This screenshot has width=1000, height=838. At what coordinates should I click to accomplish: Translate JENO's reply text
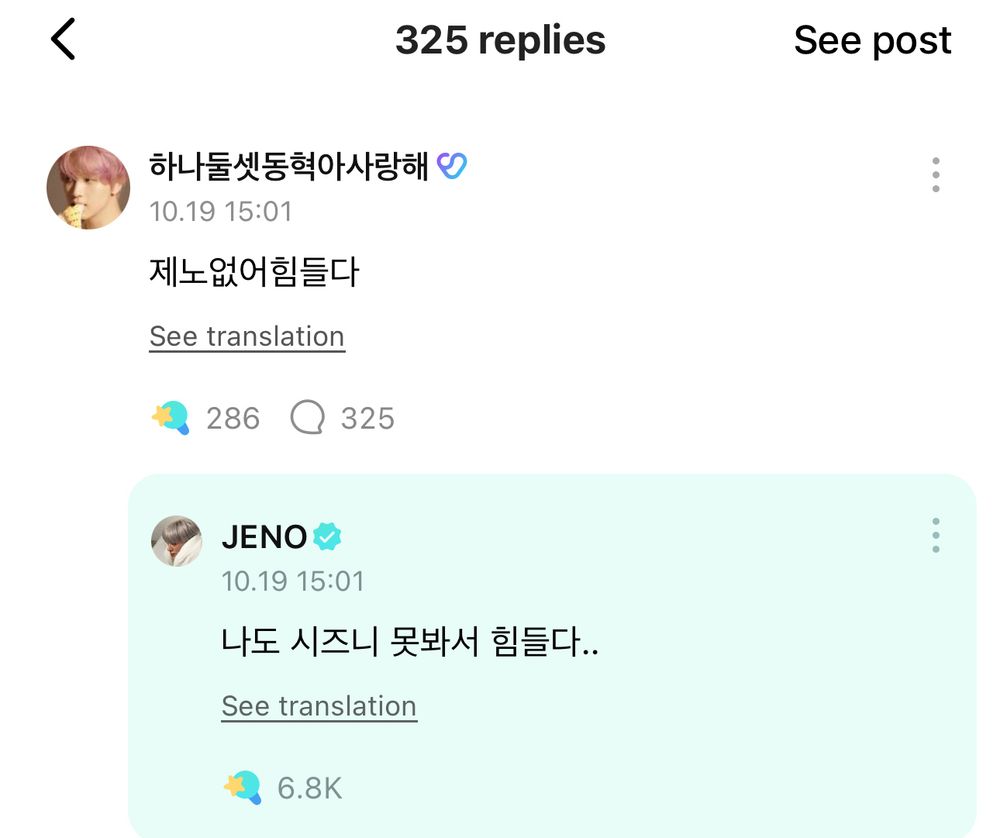click(x=319, y=706)
